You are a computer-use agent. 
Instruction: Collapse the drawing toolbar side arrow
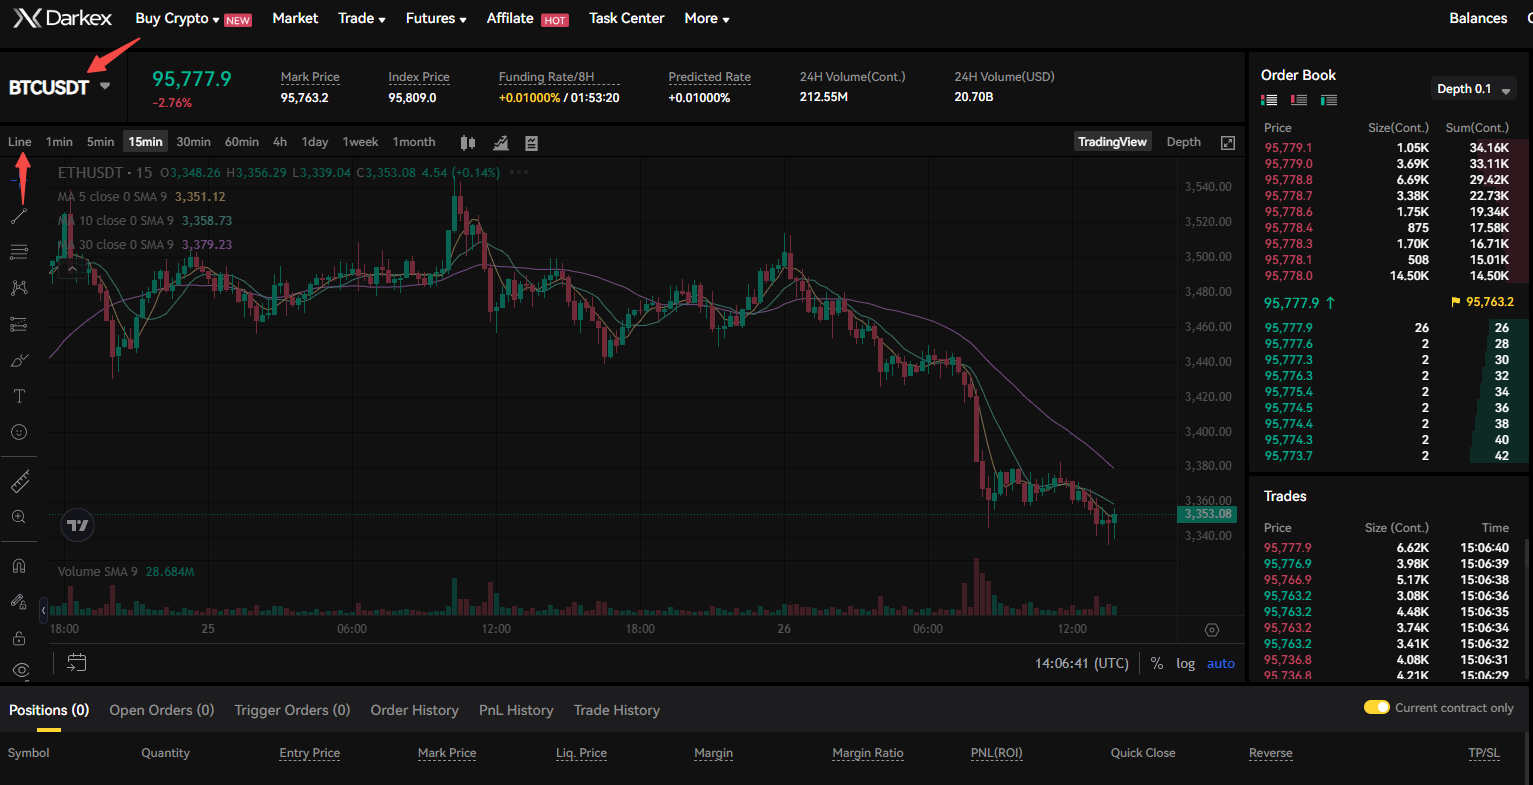(43, 609)
